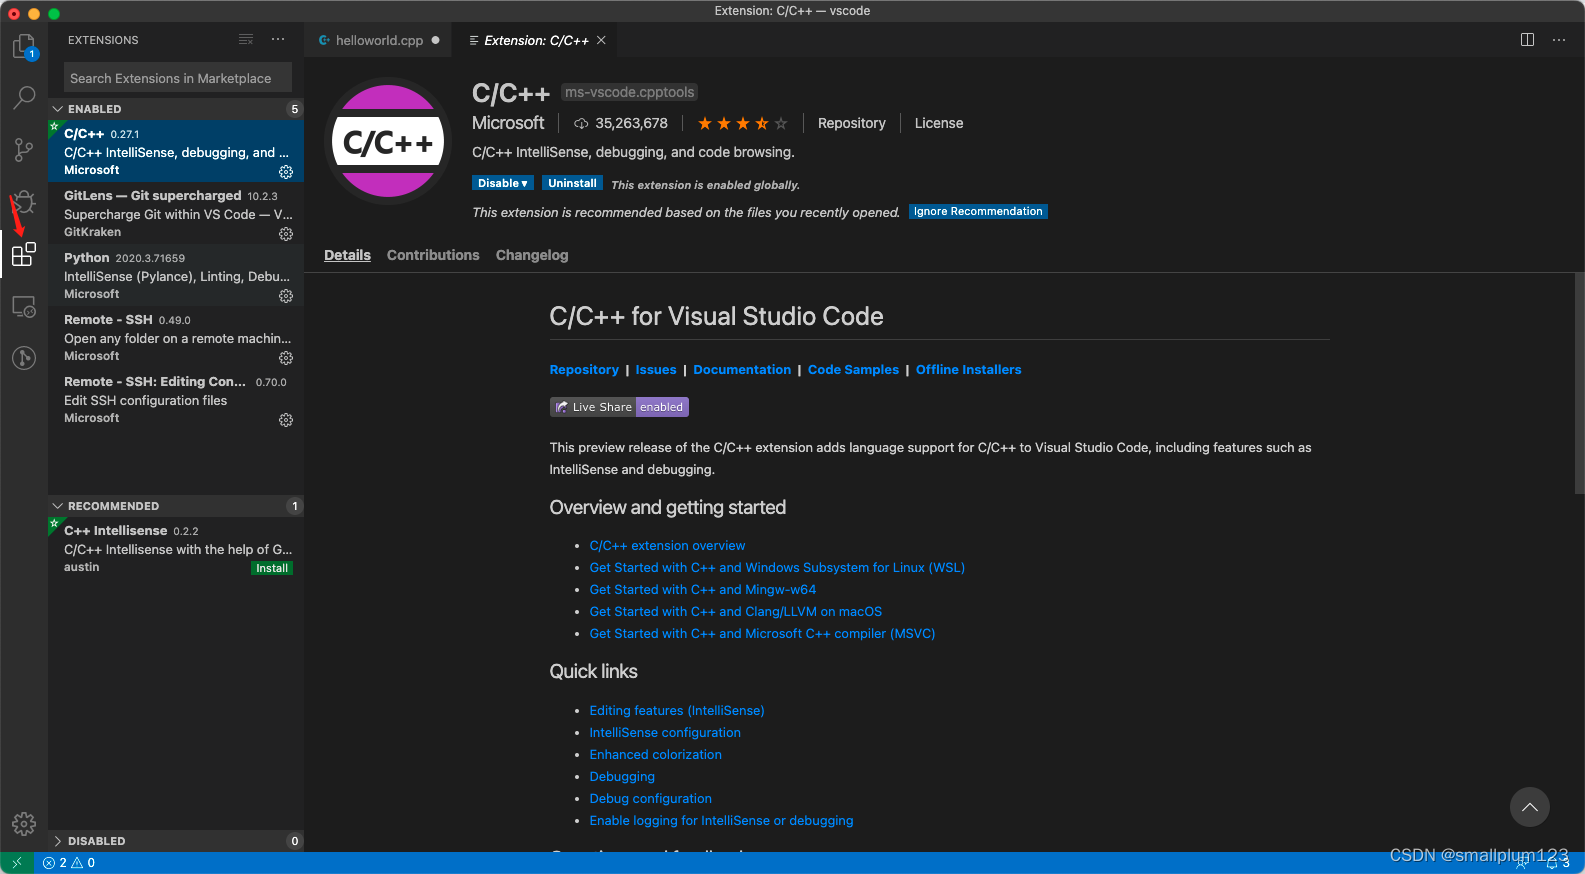Open the Offline Installers link

point(969,369)
